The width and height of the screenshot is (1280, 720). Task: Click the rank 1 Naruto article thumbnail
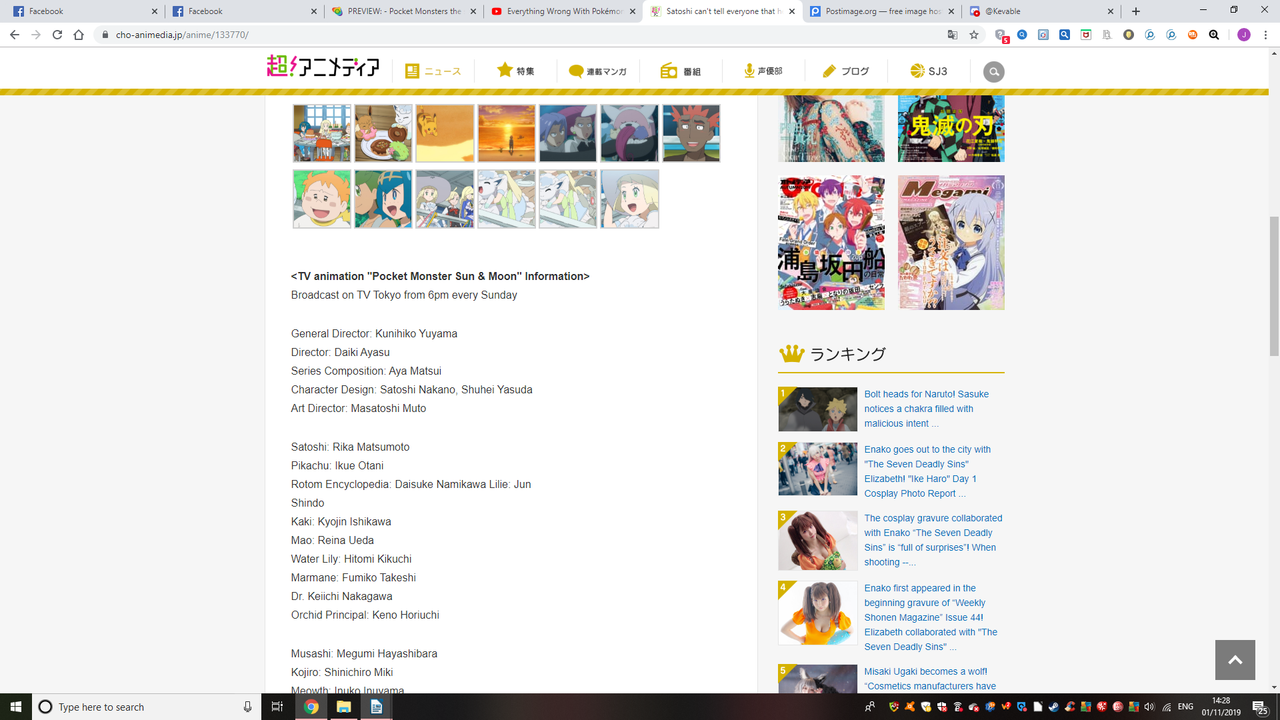click(818, 409)
